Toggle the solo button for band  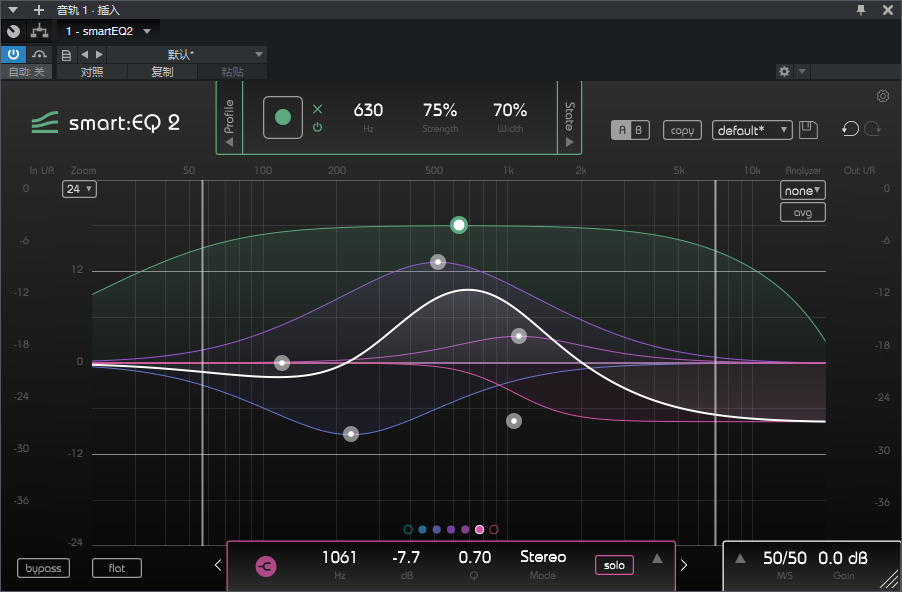click(x=614, y=565)
